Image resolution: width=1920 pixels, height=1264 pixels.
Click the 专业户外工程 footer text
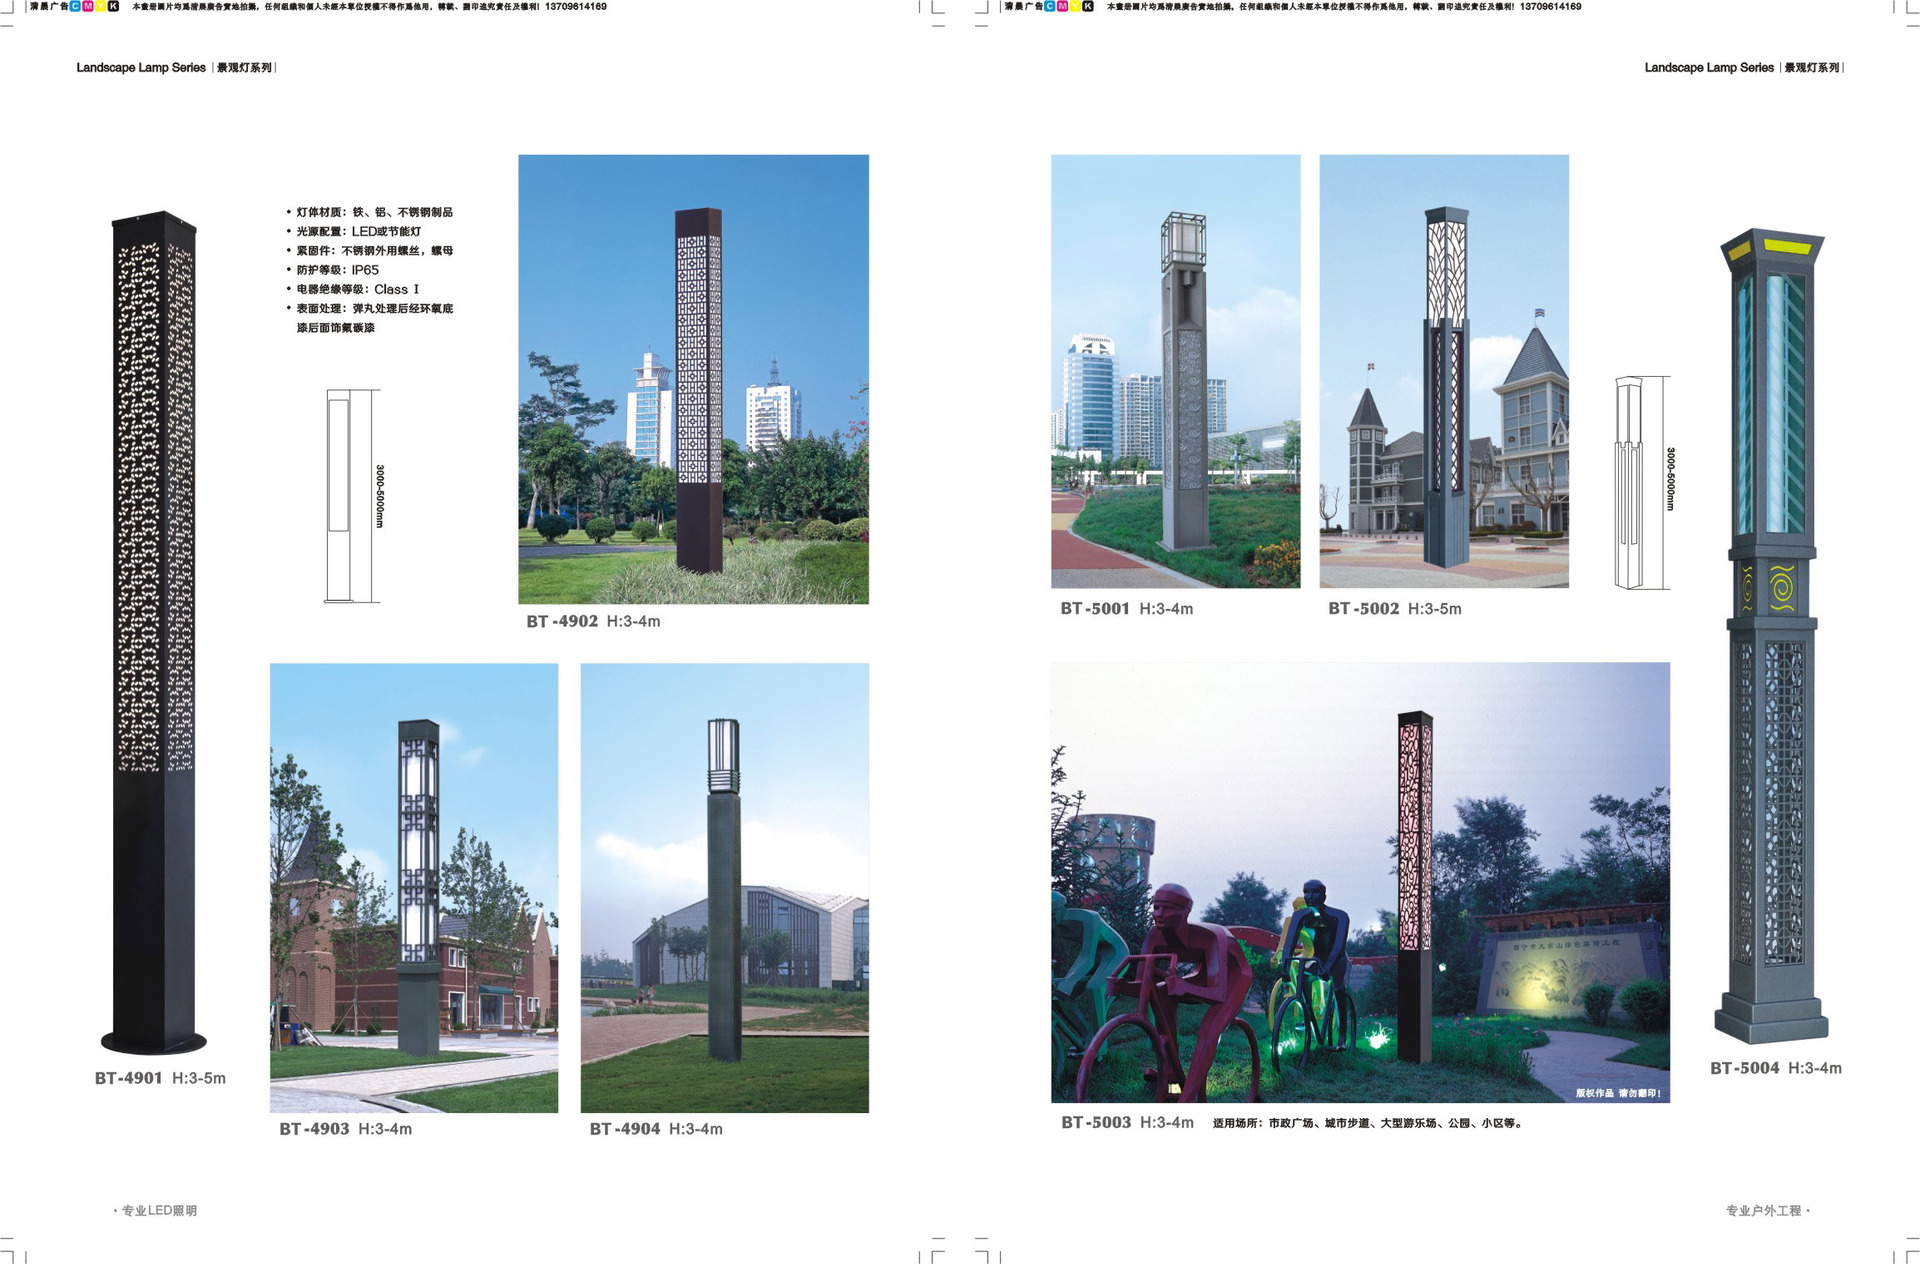[1765, 1211]
